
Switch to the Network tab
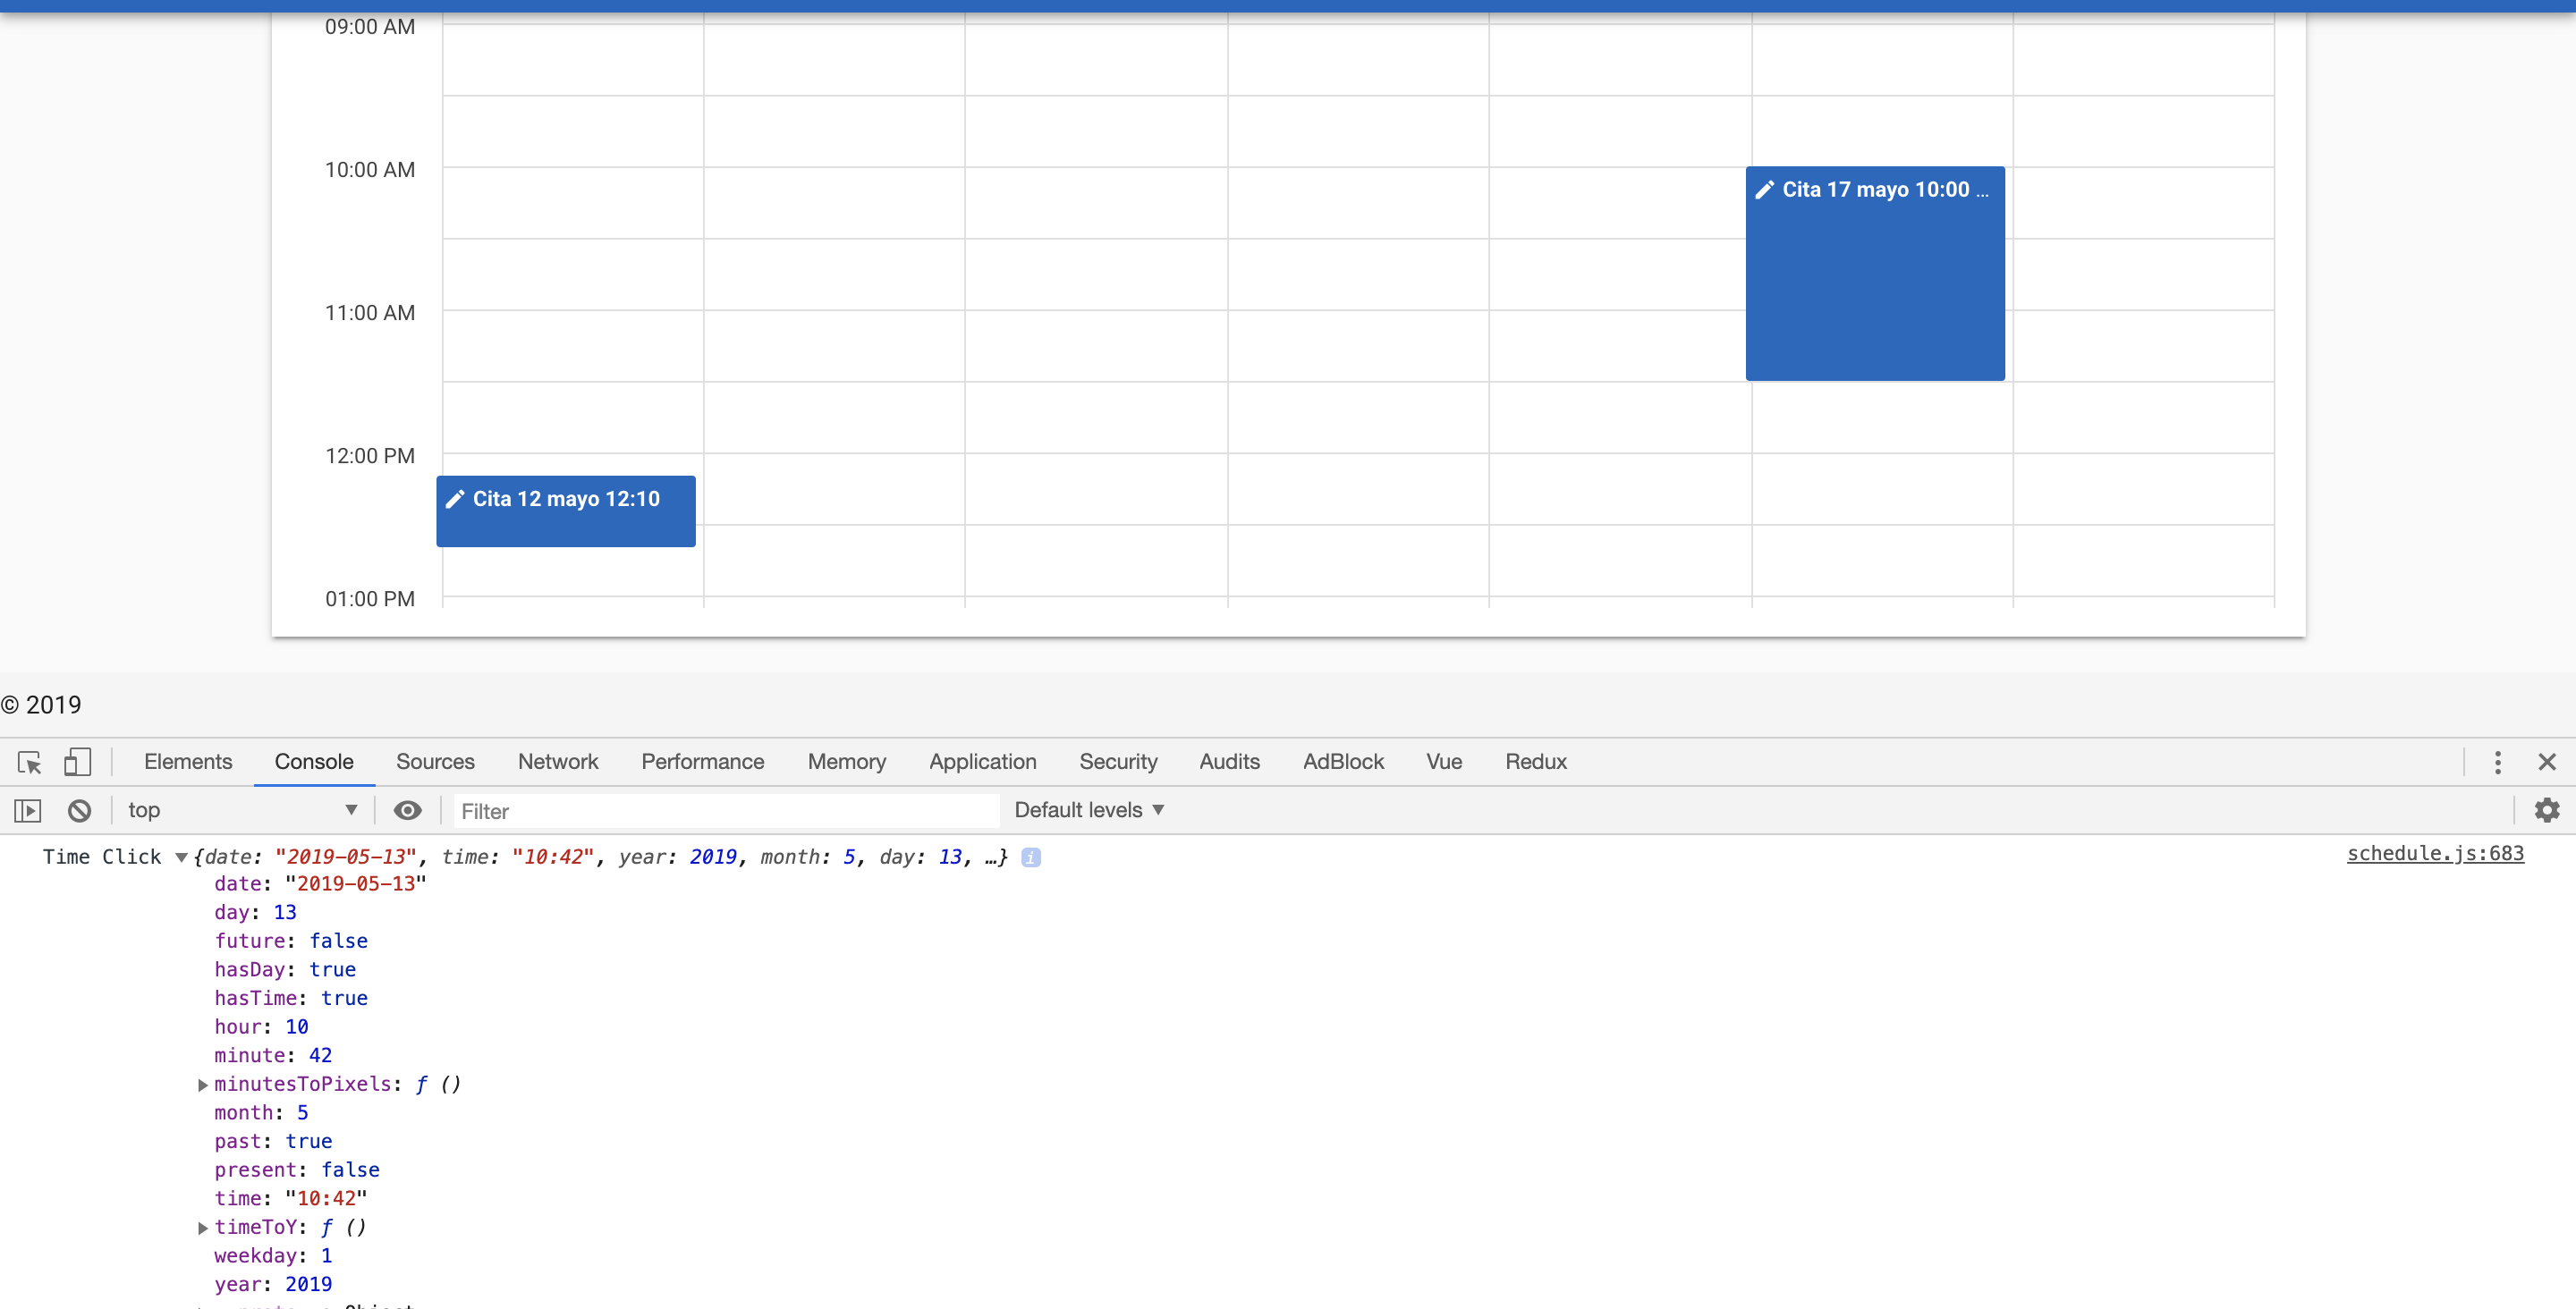point(557,762)
